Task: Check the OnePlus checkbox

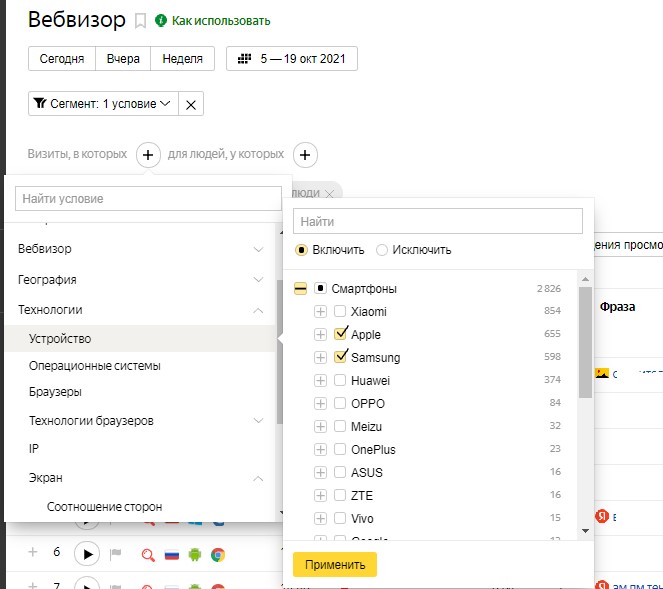Action: pyautogui.click(x=340, y=449)
